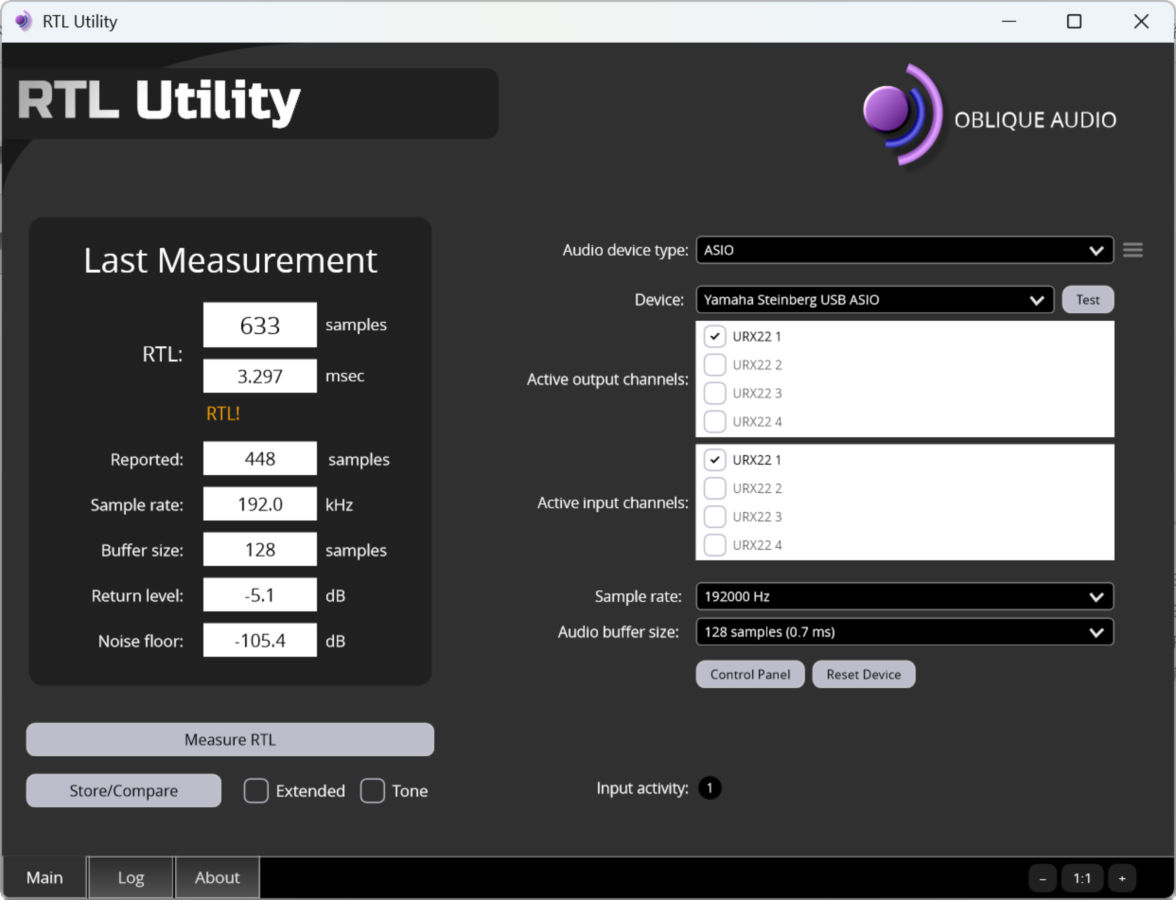Click the Test button next to Device
Image resolution: width=1176 pixels, height=900 pixels.
1088,299
